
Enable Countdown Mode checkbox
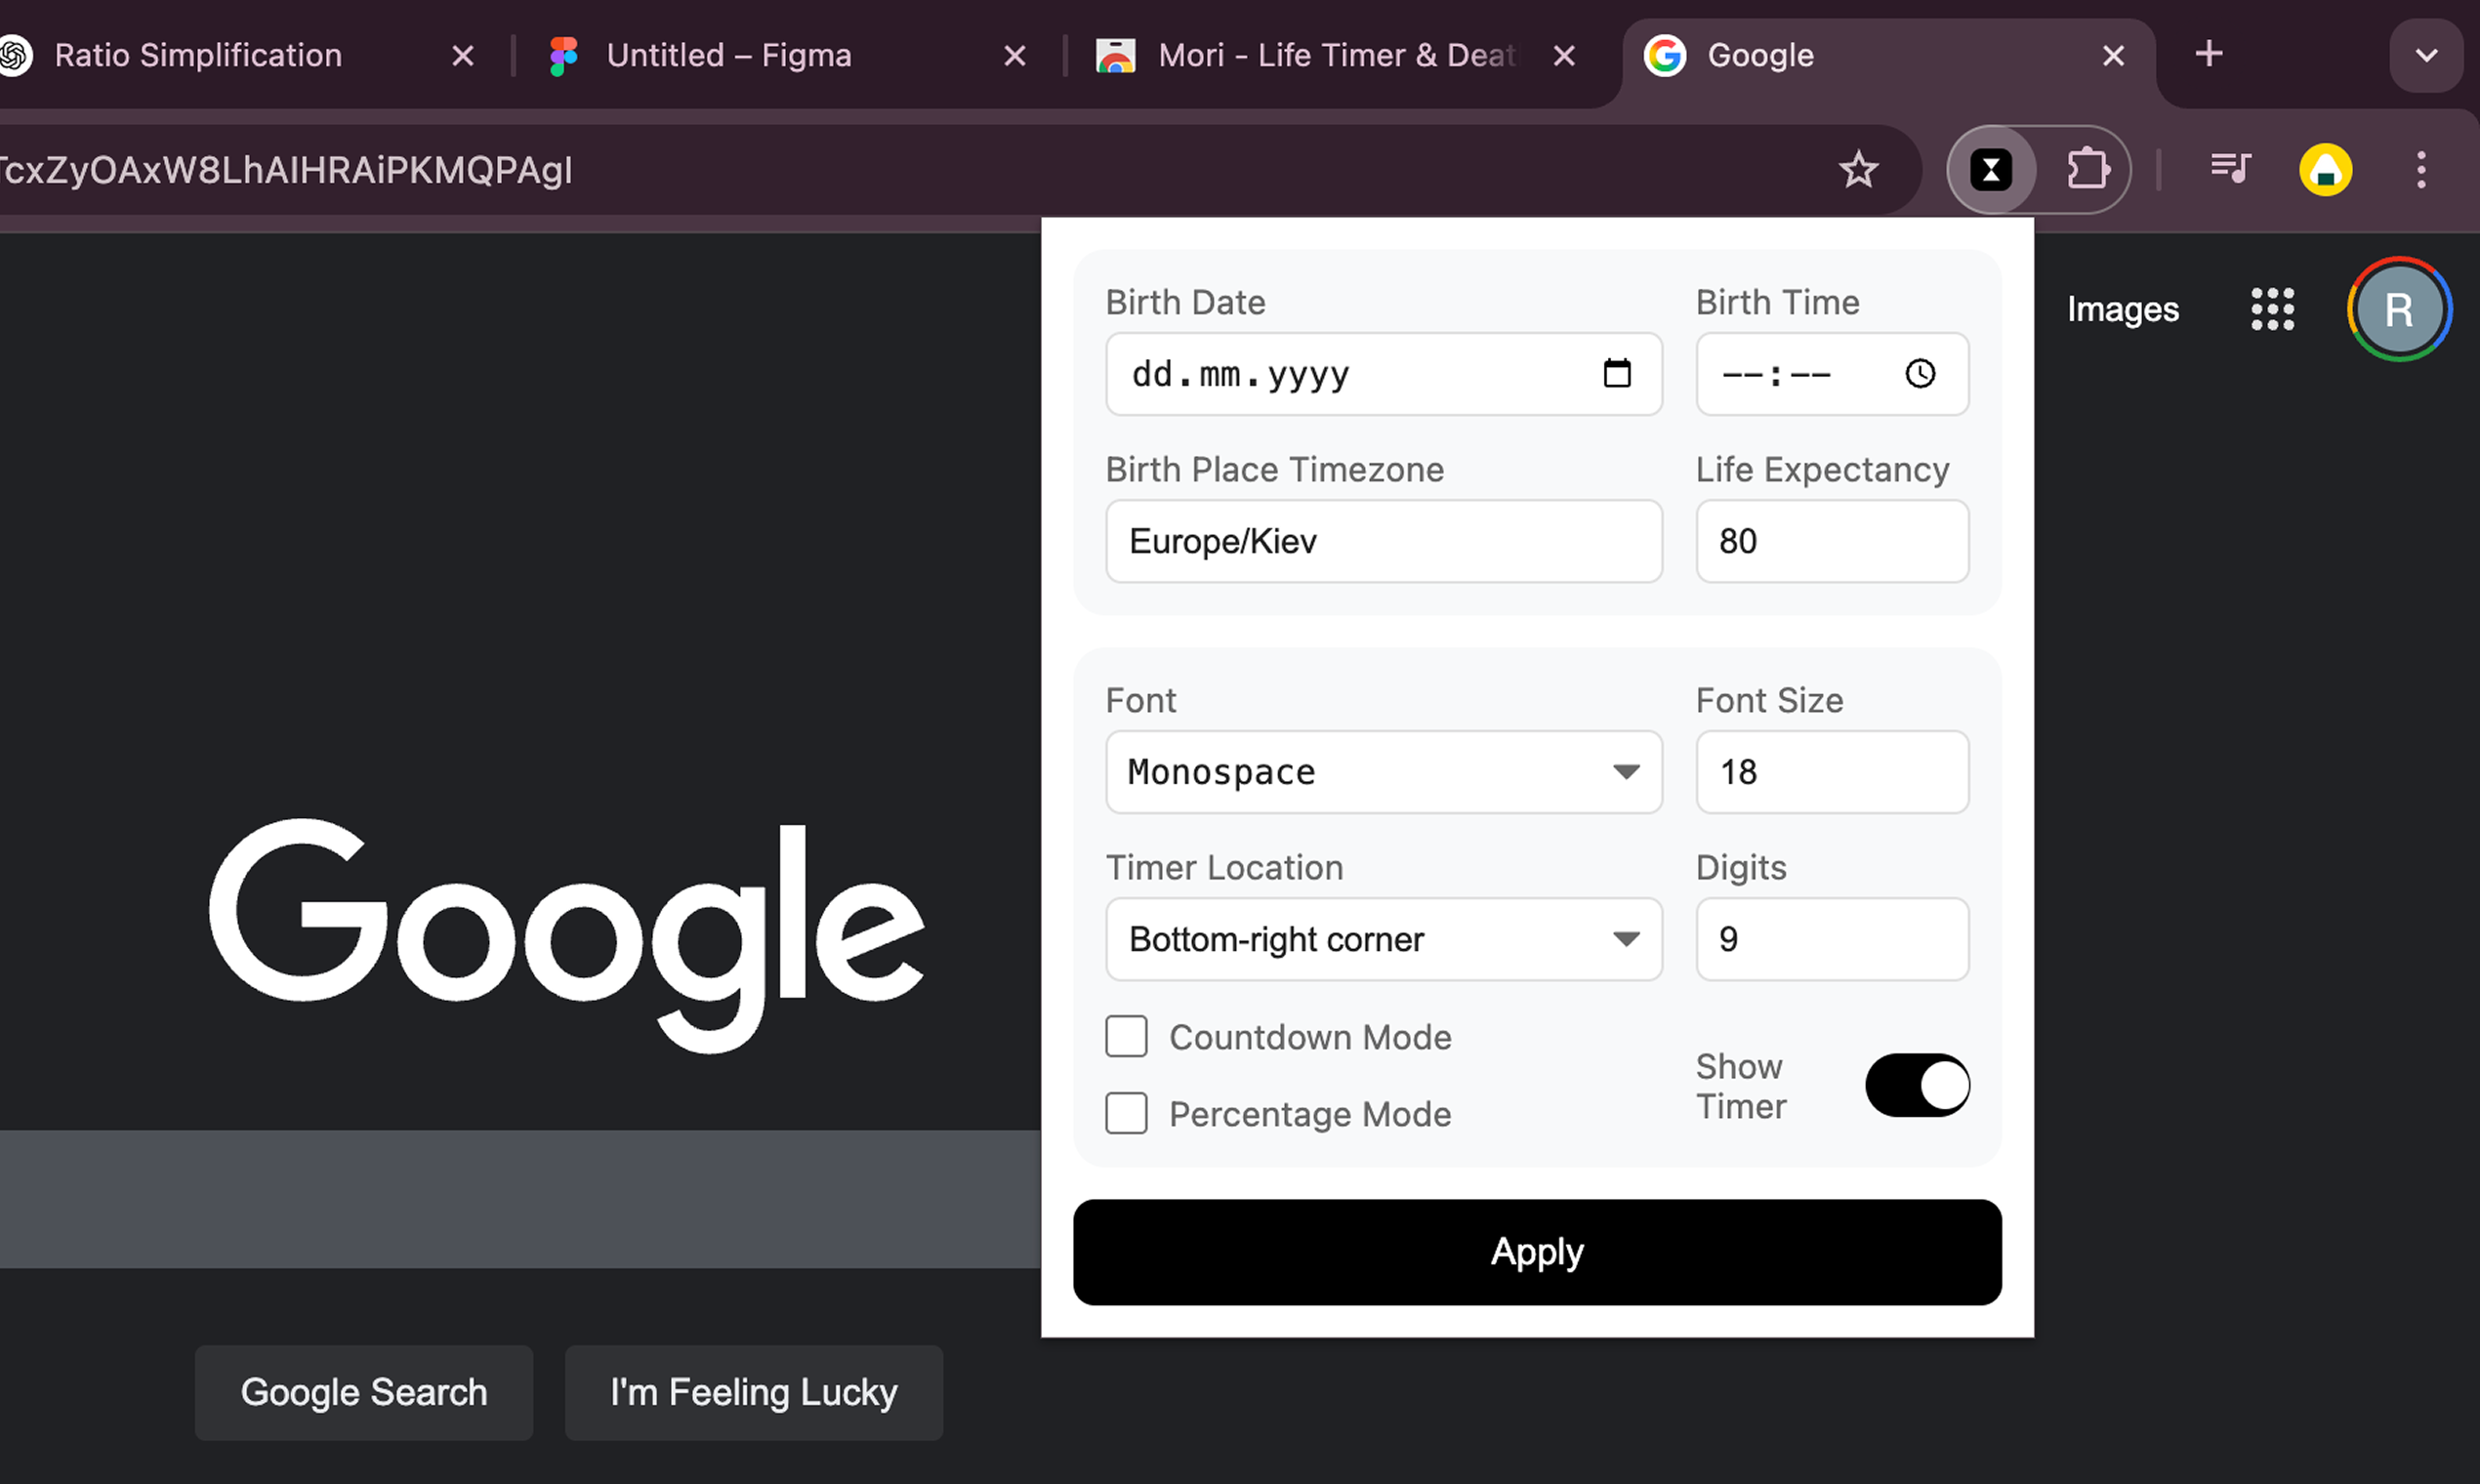pyautogui.click(x=1126, y=1037)
